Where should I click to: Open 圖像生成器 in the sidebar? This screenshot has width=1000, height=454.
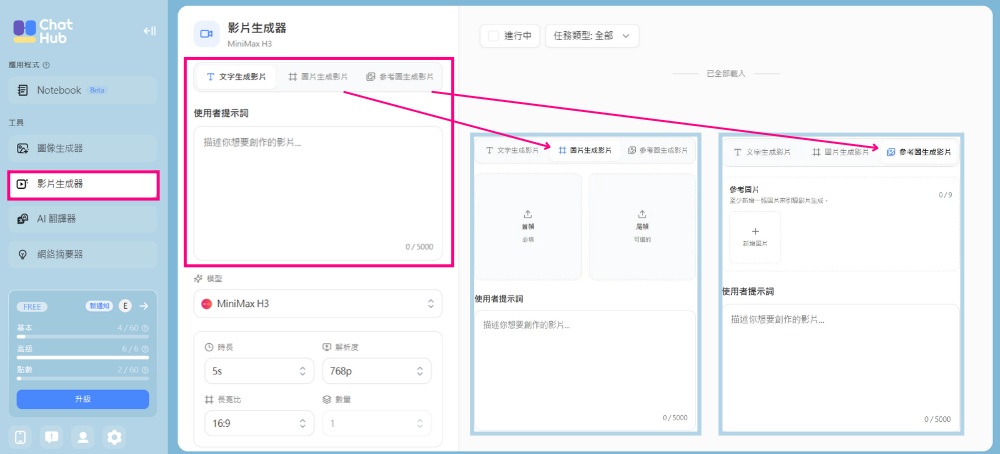click(x=83, y=149)
